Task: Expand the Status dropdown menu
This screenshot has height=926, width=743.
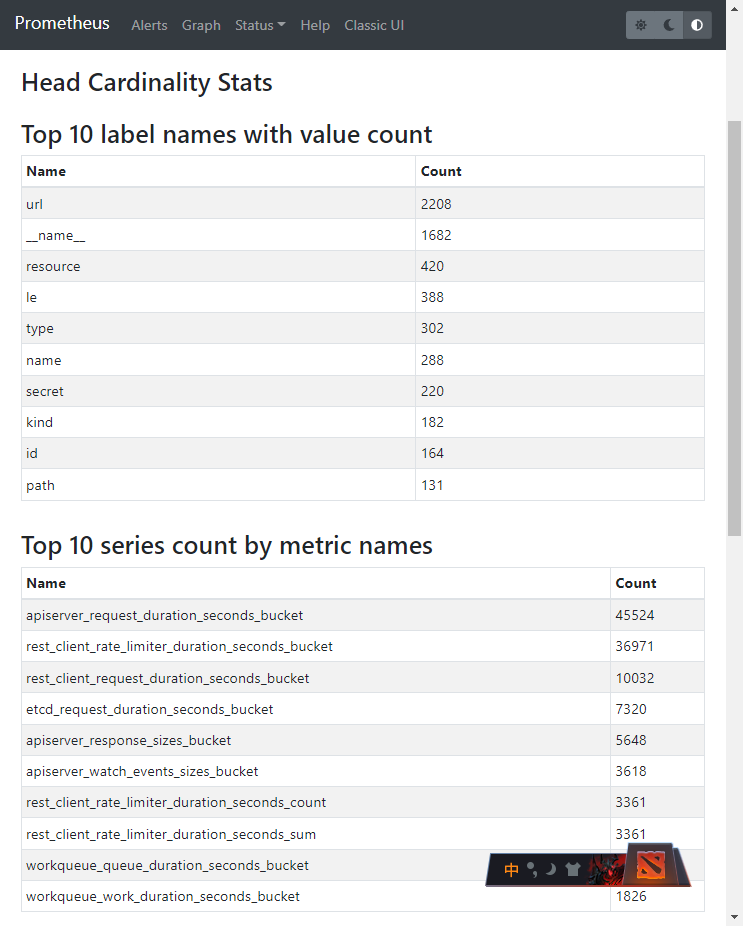Action: pos(259,25)
